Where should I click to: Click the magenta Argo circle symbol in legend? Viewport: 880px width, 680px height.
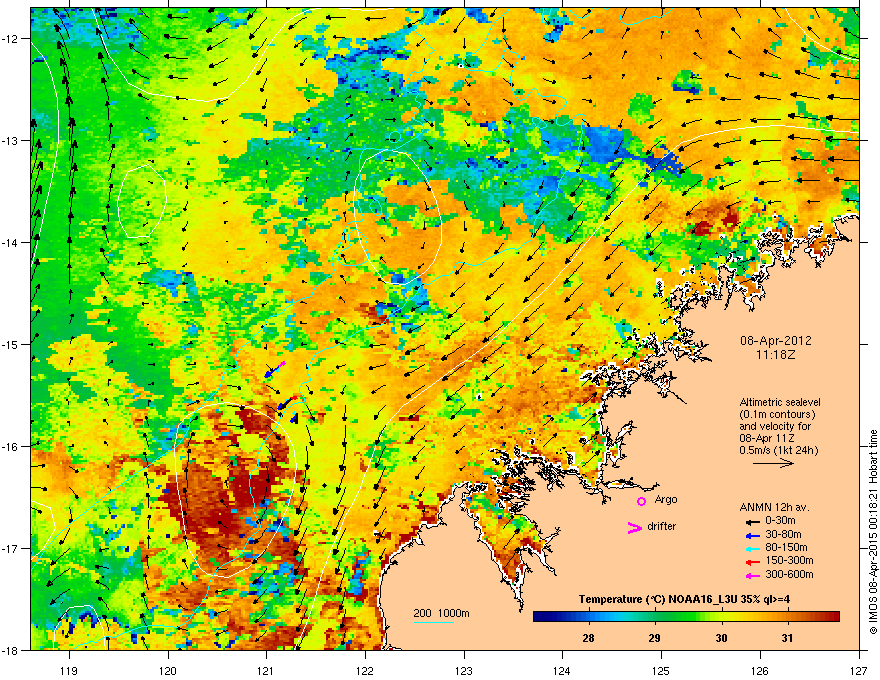click(x=641, y=501)
